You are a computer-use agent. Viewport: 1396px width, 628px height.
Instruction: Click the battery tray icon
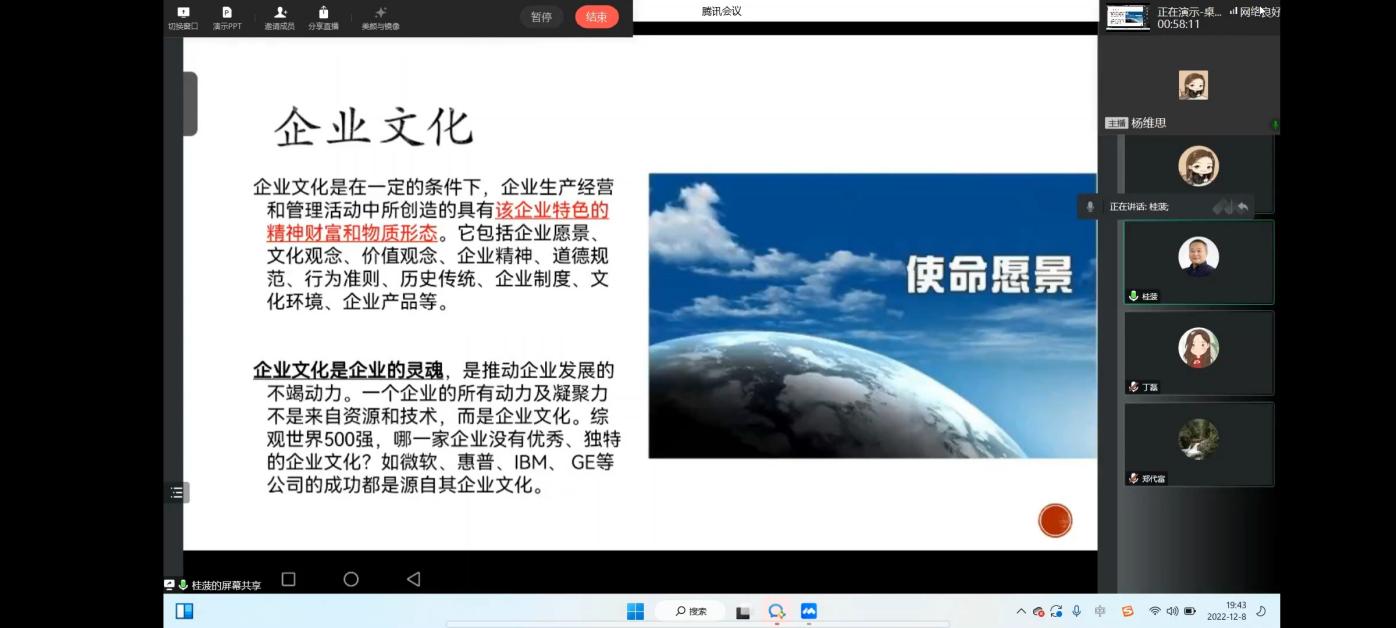1190,611
